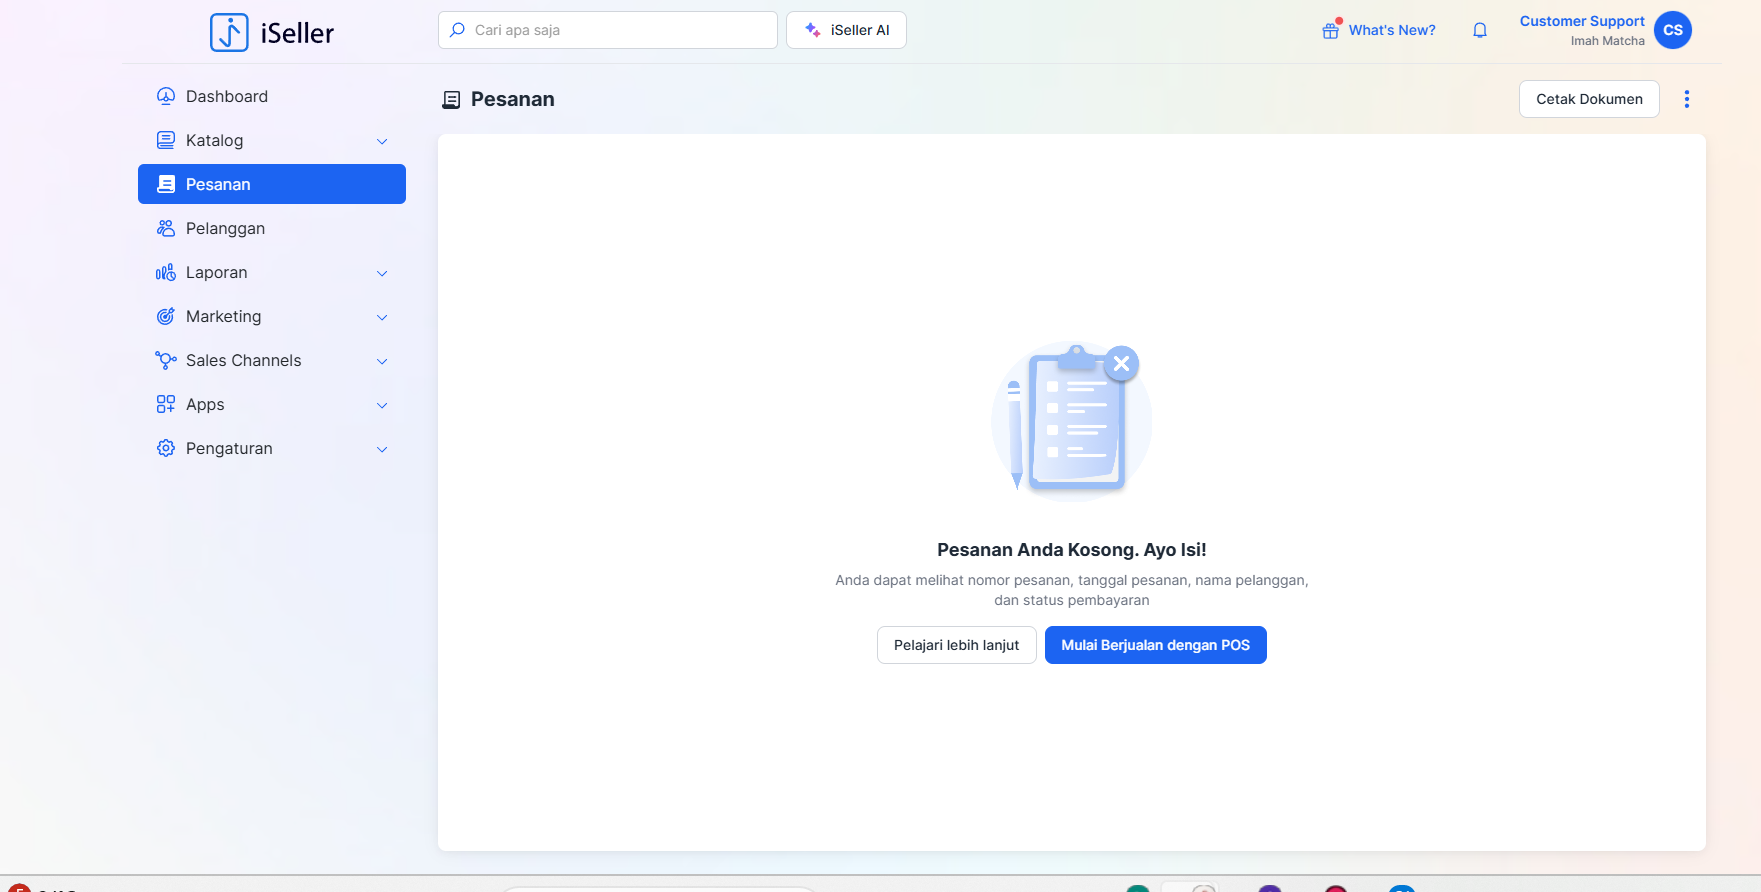Click the Cetak Dokumen button
The height and width of the screenshot is (892, 1761).
pyautogui.click(x=1589, y=99)
